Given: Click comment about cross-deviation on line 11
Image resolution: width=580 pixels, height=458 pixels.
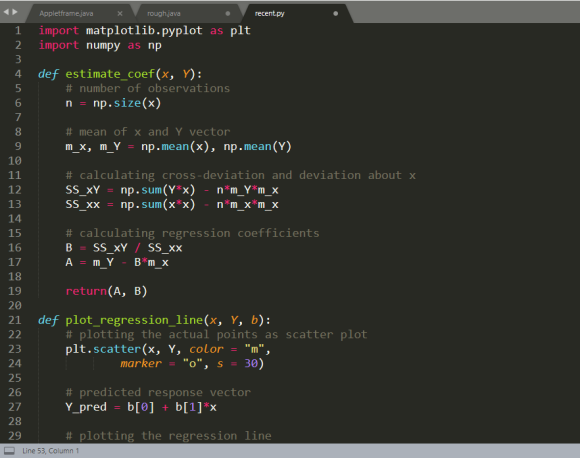Looking at the screenshot, I should point(240,175).
